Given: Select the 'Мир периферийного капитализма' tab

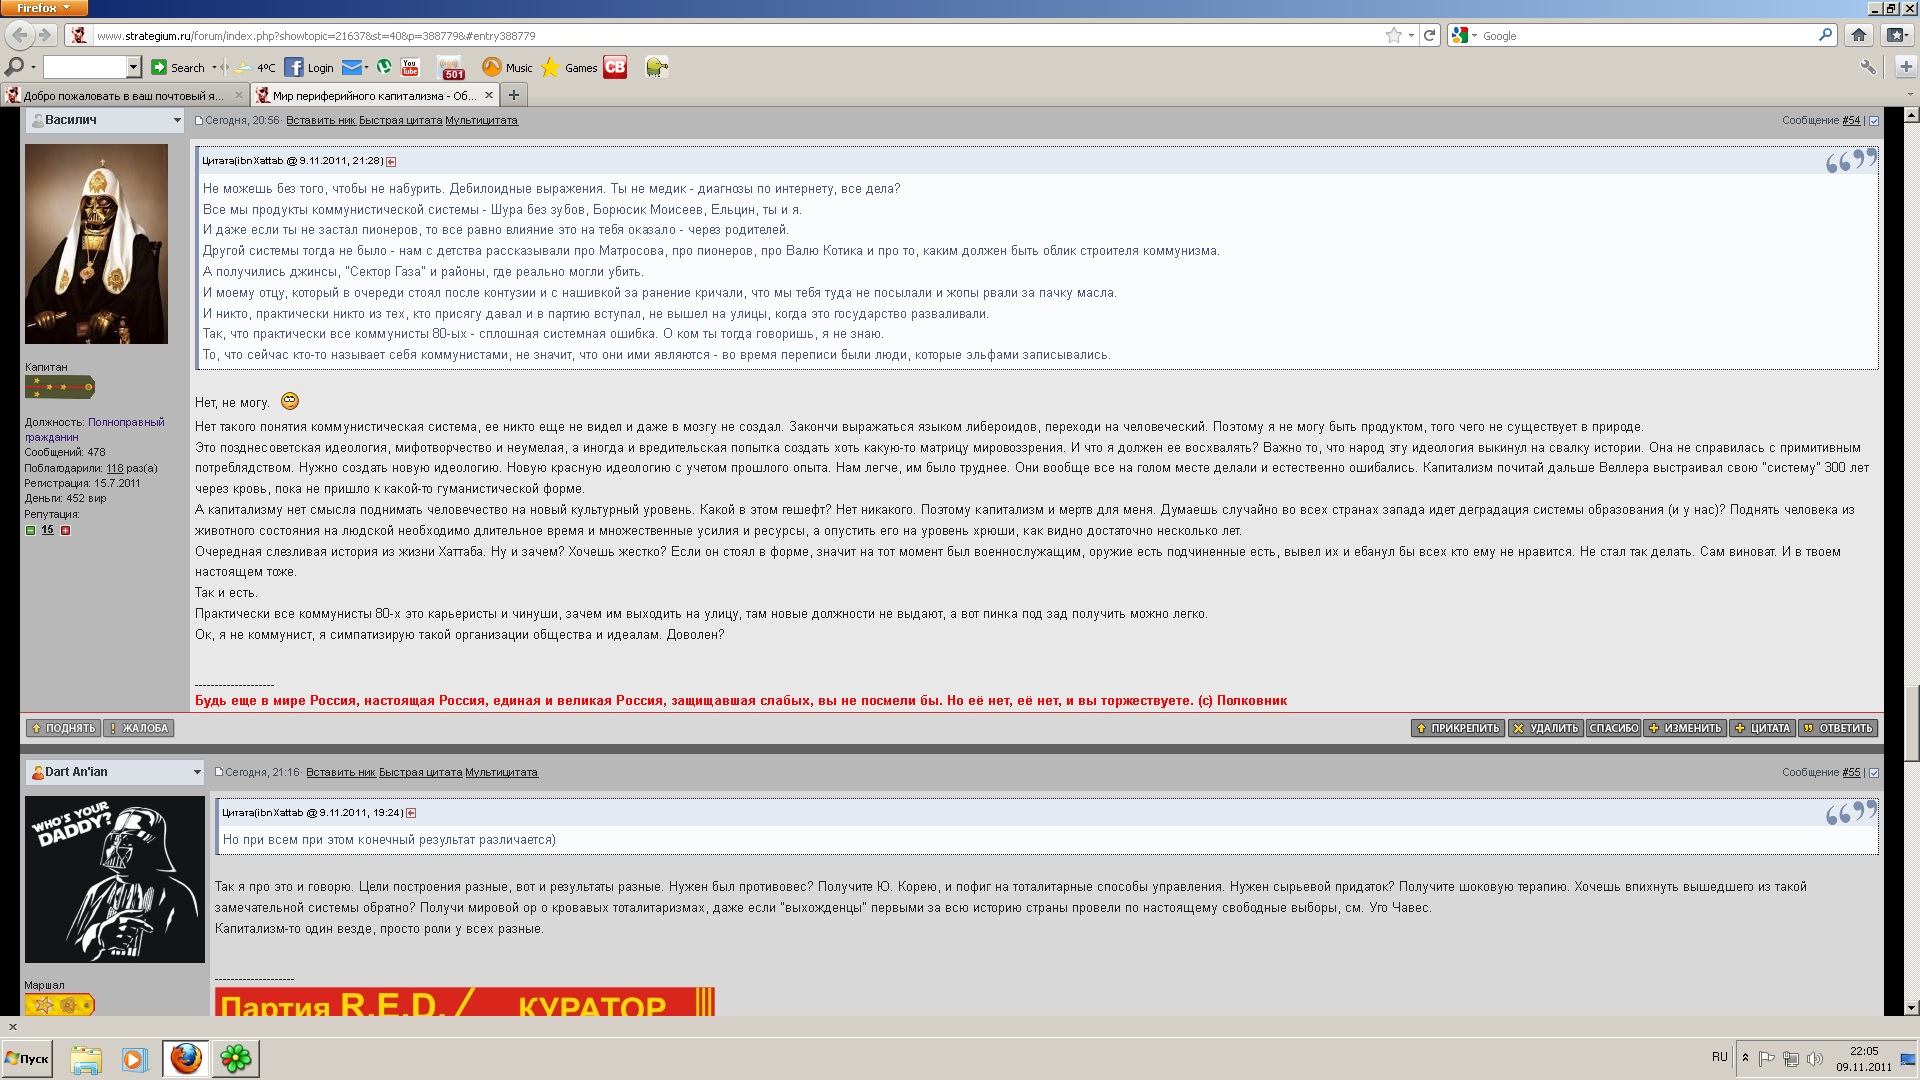Looking at the screenshot, I should (x=374, y=95).
